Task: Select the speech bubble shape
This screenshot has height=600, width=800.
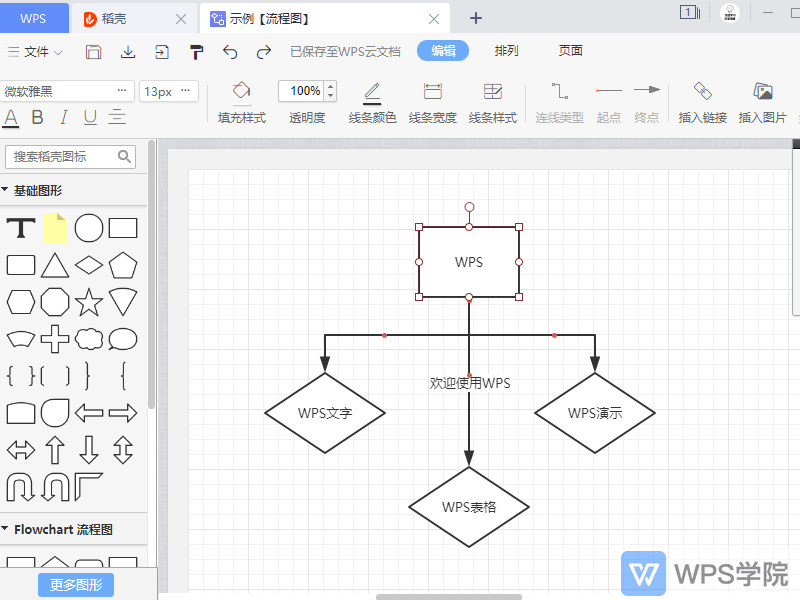Action: click(123, 339)
